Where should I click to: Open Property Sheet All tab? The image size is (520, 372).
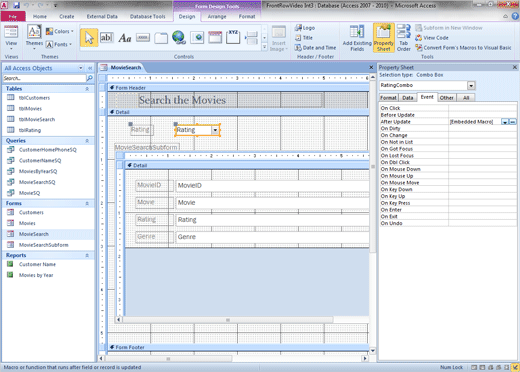click(x=466, y=98)
